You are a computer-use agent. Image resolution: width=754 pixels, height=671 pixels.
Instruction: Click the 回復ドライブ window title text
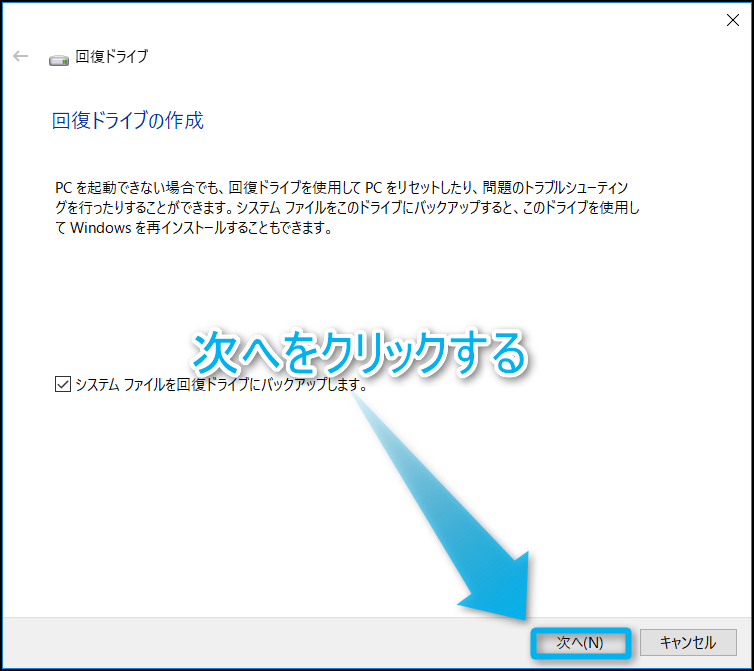pyautogui.click(x=111, y=57)
